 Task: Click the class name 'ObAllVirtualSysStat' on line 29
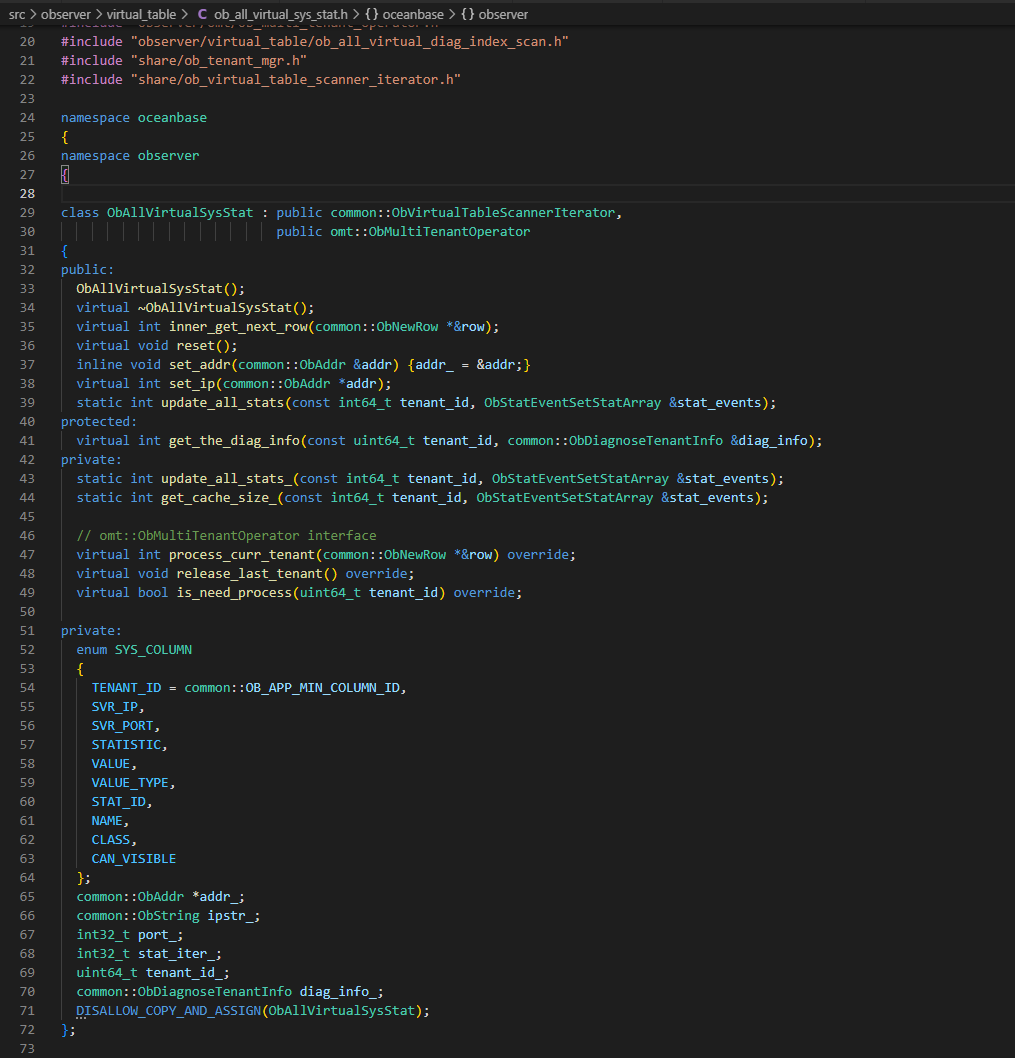pos(180,213)
